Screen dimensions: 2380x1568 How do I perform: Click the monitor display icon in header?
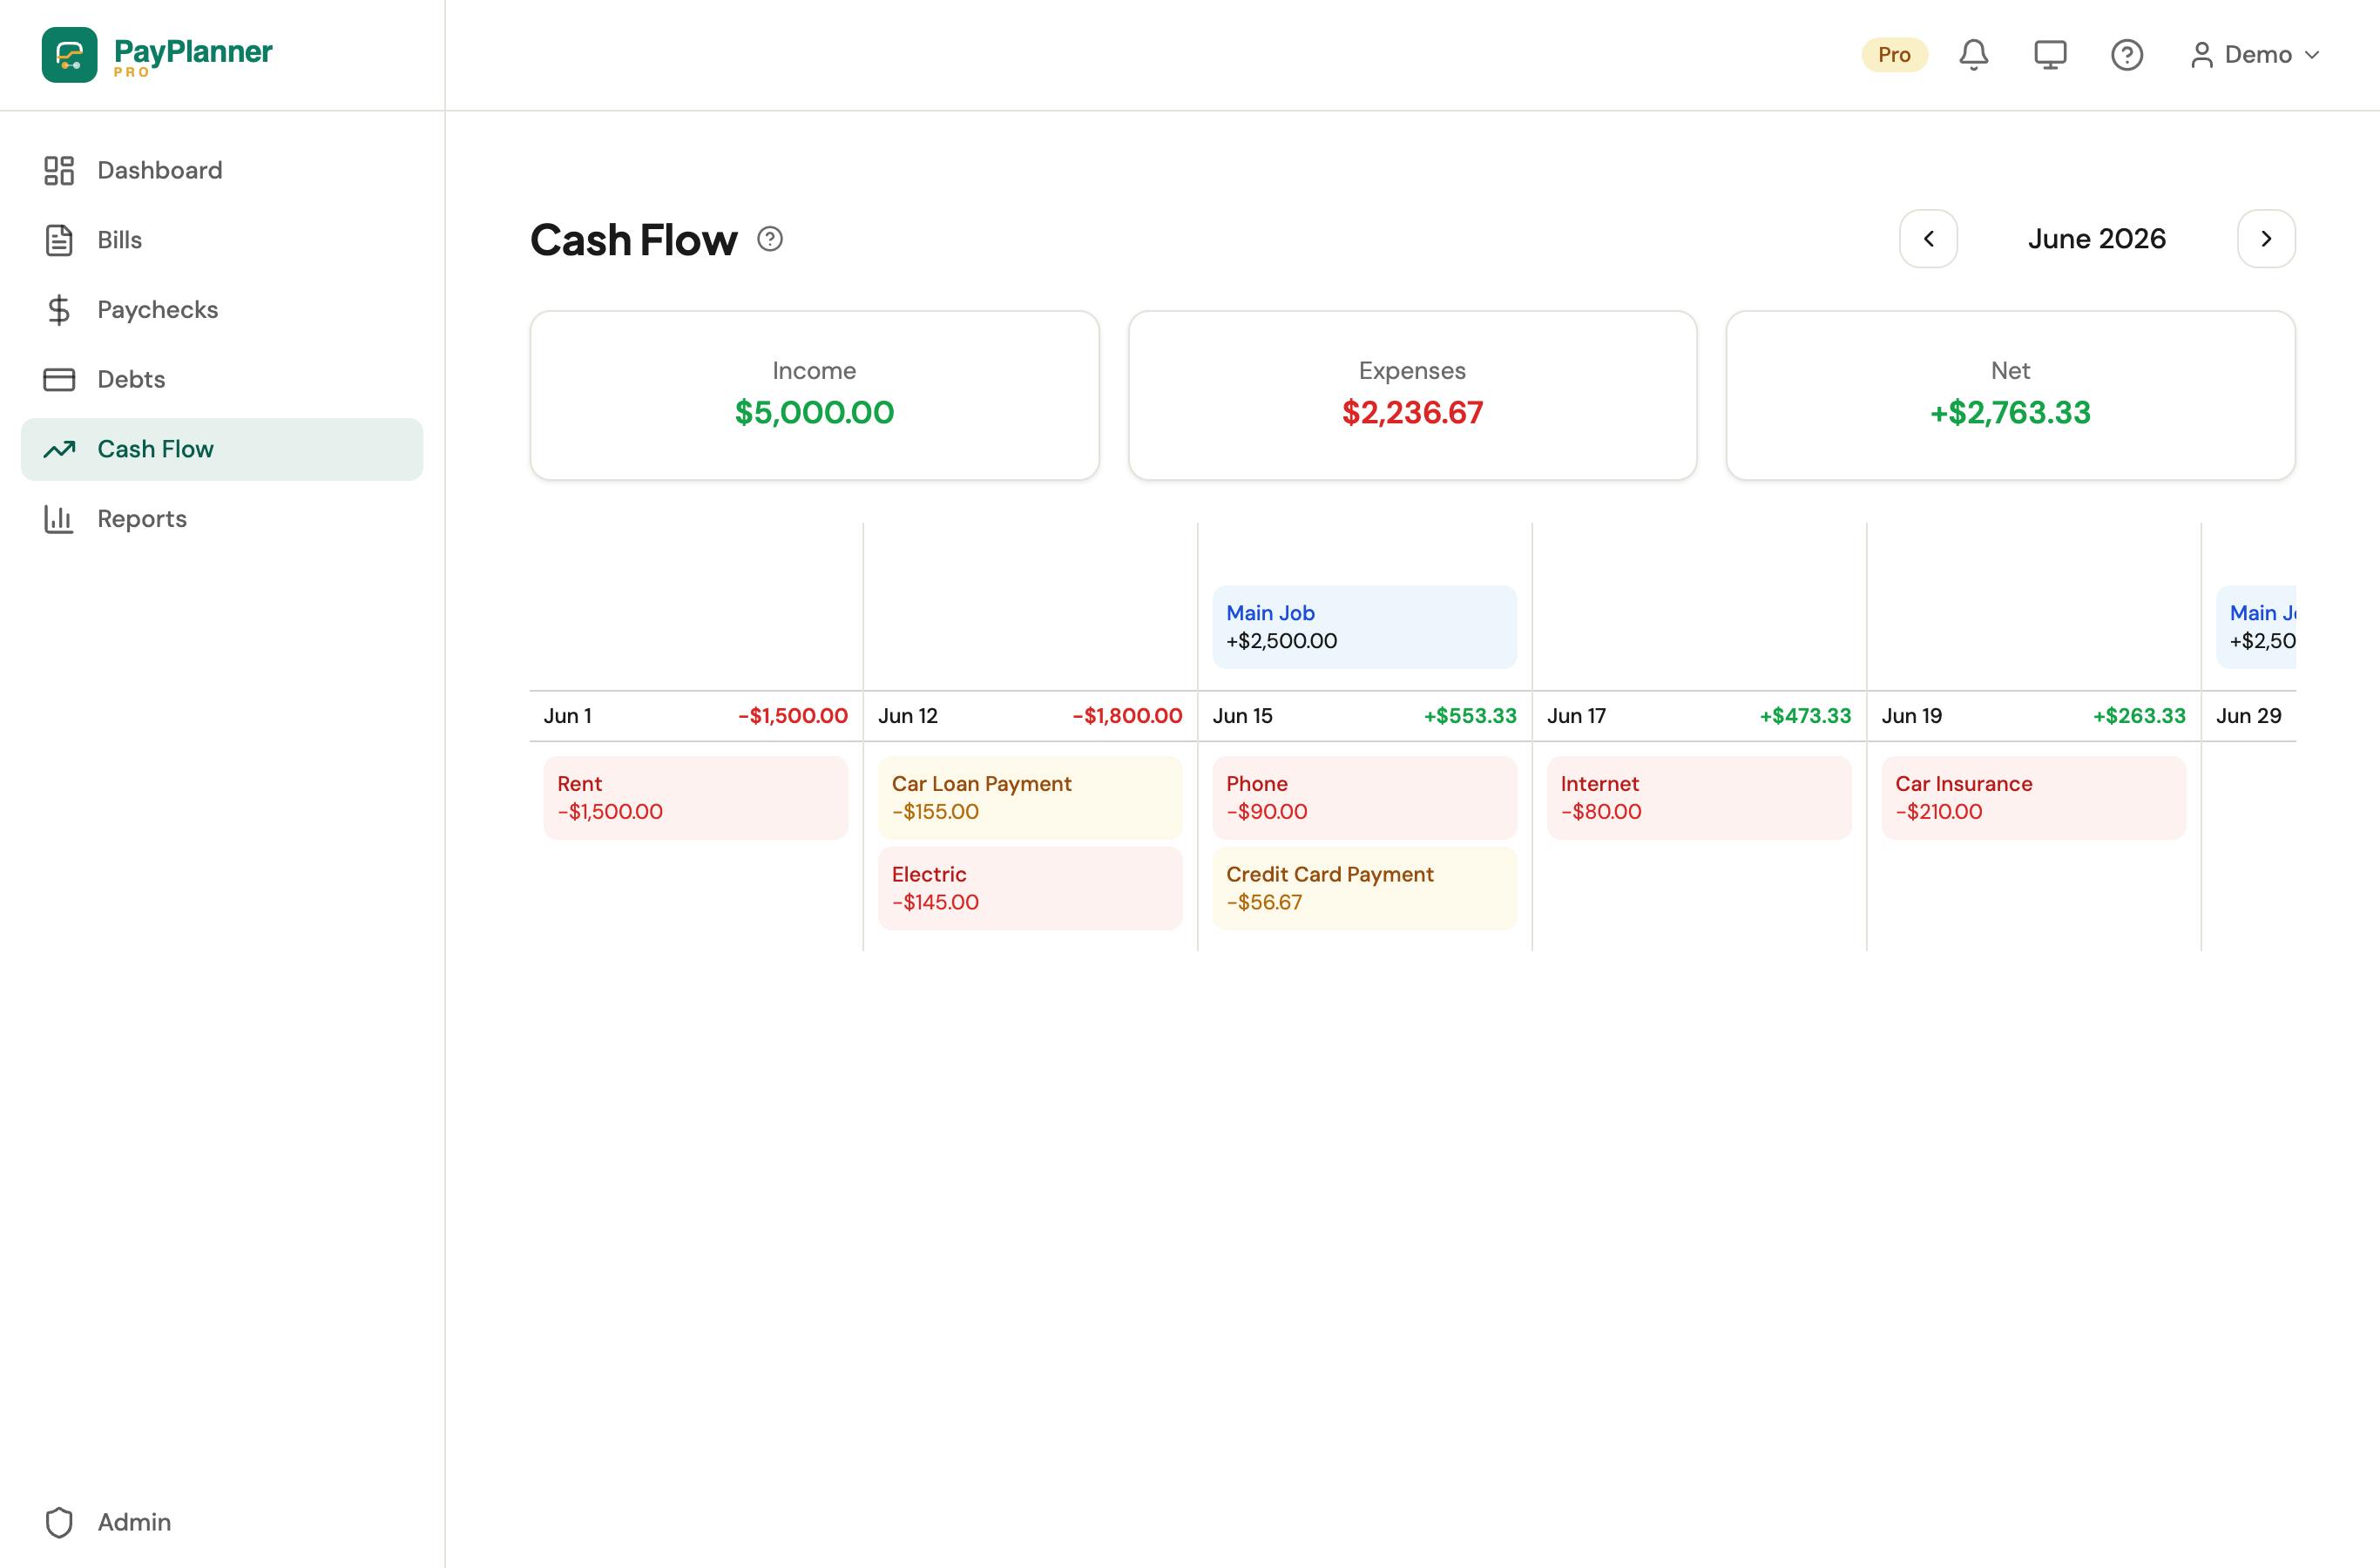pyautogui.click(x=2050, y=55)
